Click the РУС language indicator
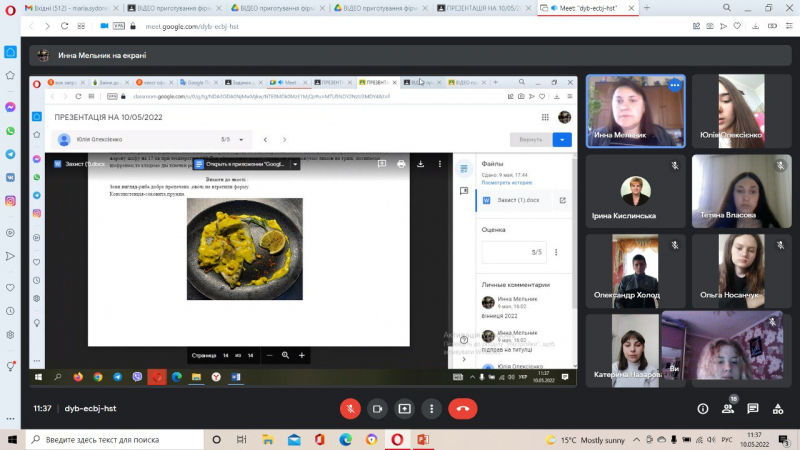 tap(727, 440)
